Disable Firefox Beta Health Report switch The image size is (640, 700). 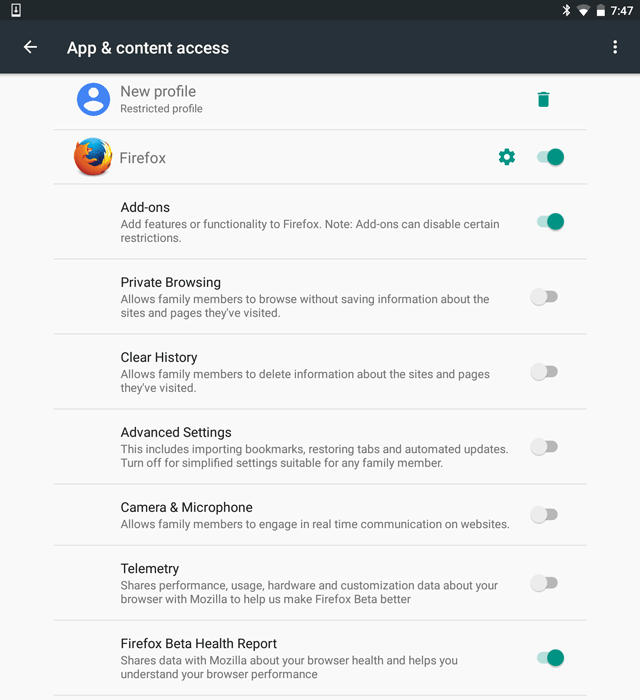(x=550, y=658)
